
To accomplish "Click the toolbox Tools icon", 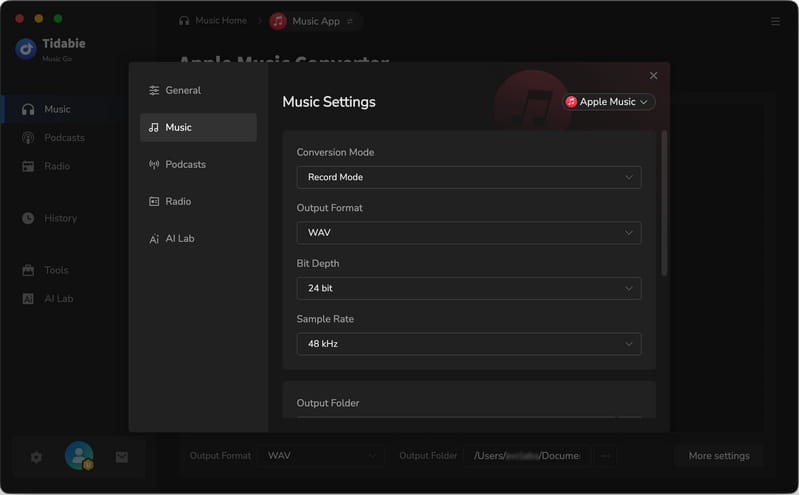I will (x=28, y=270).
